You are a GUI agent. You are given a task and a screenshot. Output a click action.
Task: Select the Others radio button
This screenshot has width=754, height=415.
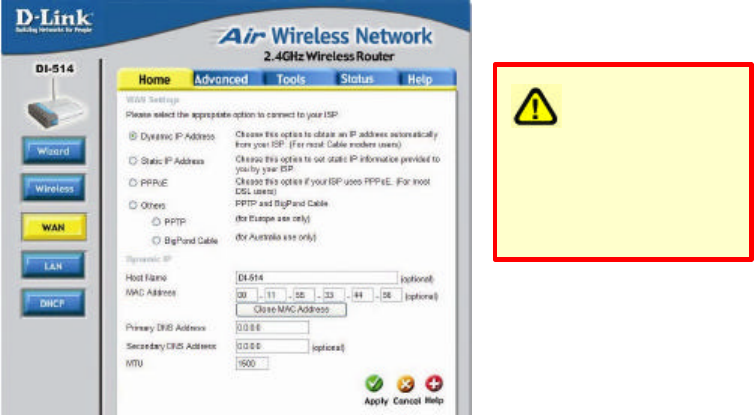pyautogui.click(x=133, y=205)
